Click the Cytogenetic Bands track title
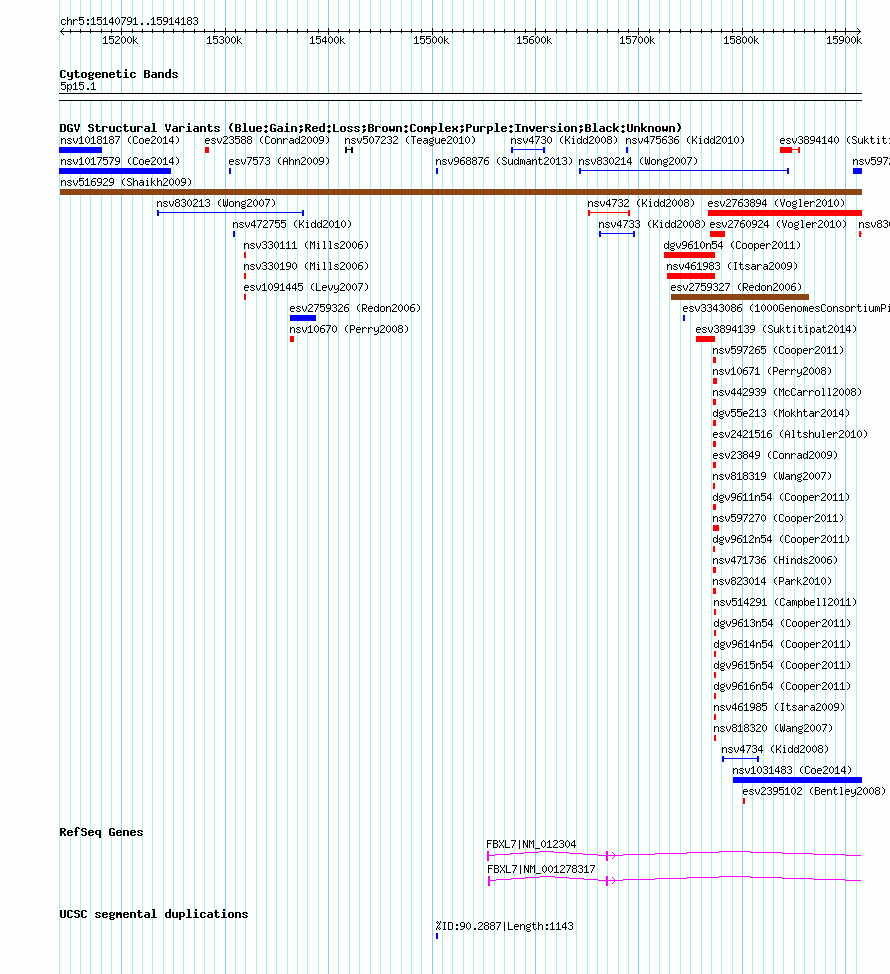The width and height of the screenshot is (890, 974). [x=119, y=75]
